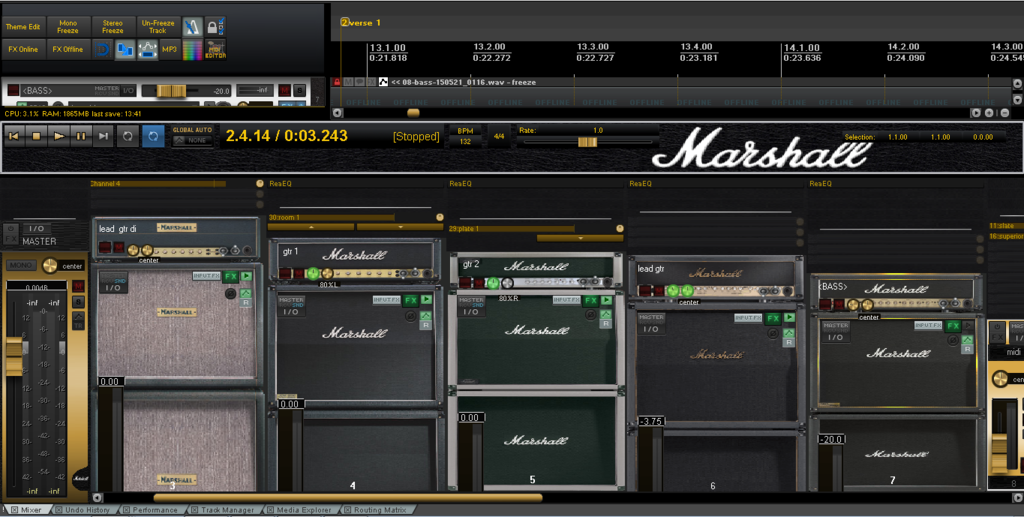The height and width of the screenshot is (517, 1024).
Task: Click the envelope icon on gtr 2 strip
Action: pyautogui.click(x=606, y=315)
